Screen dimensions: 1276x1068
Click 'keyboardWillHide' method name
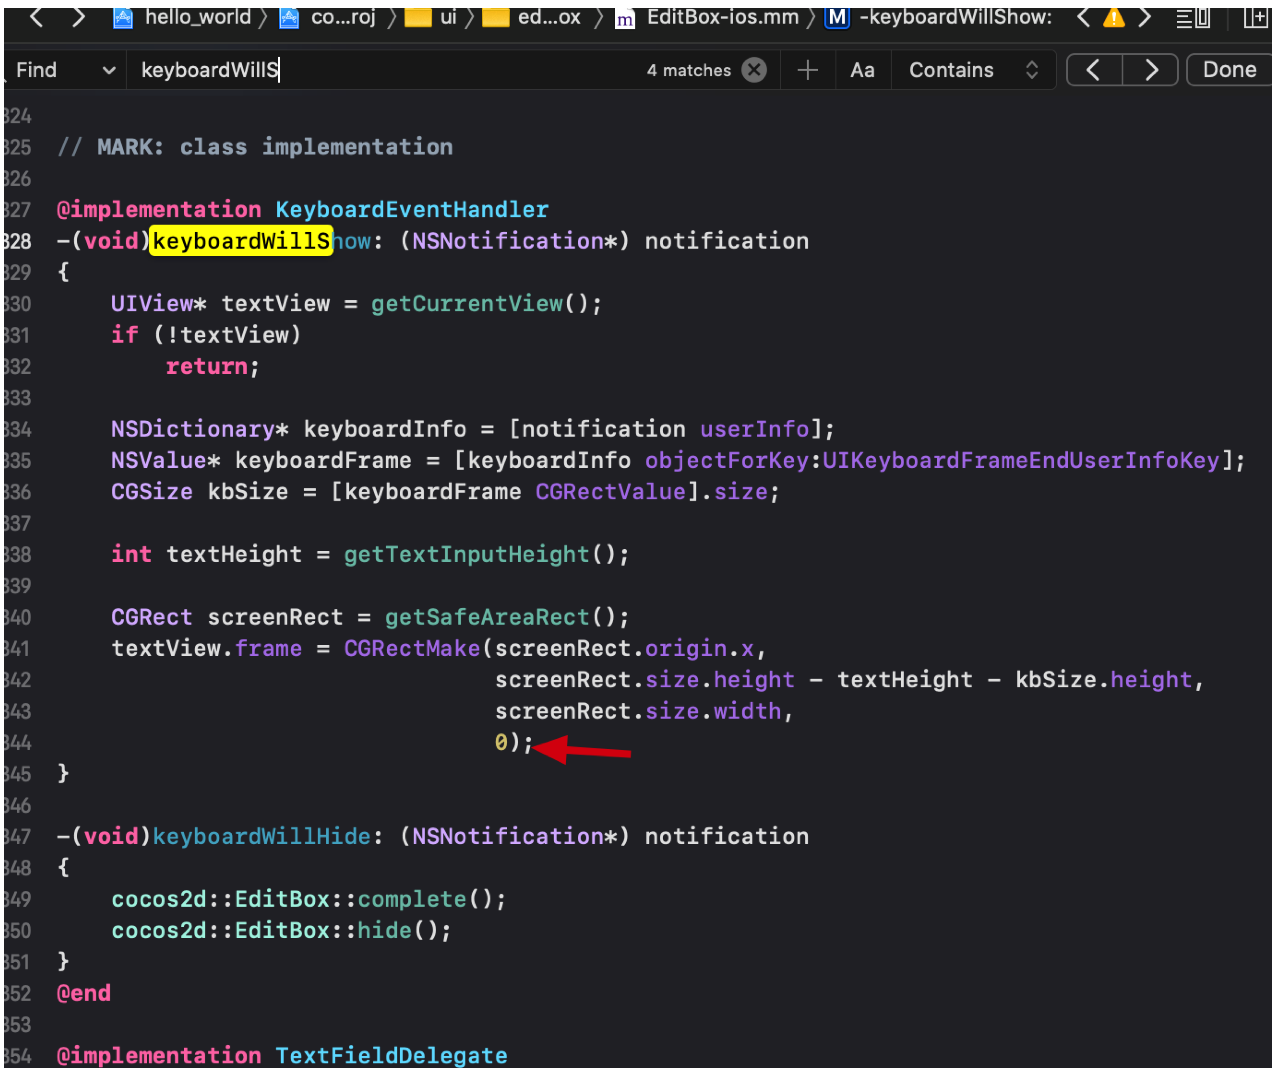click(262, 836)
